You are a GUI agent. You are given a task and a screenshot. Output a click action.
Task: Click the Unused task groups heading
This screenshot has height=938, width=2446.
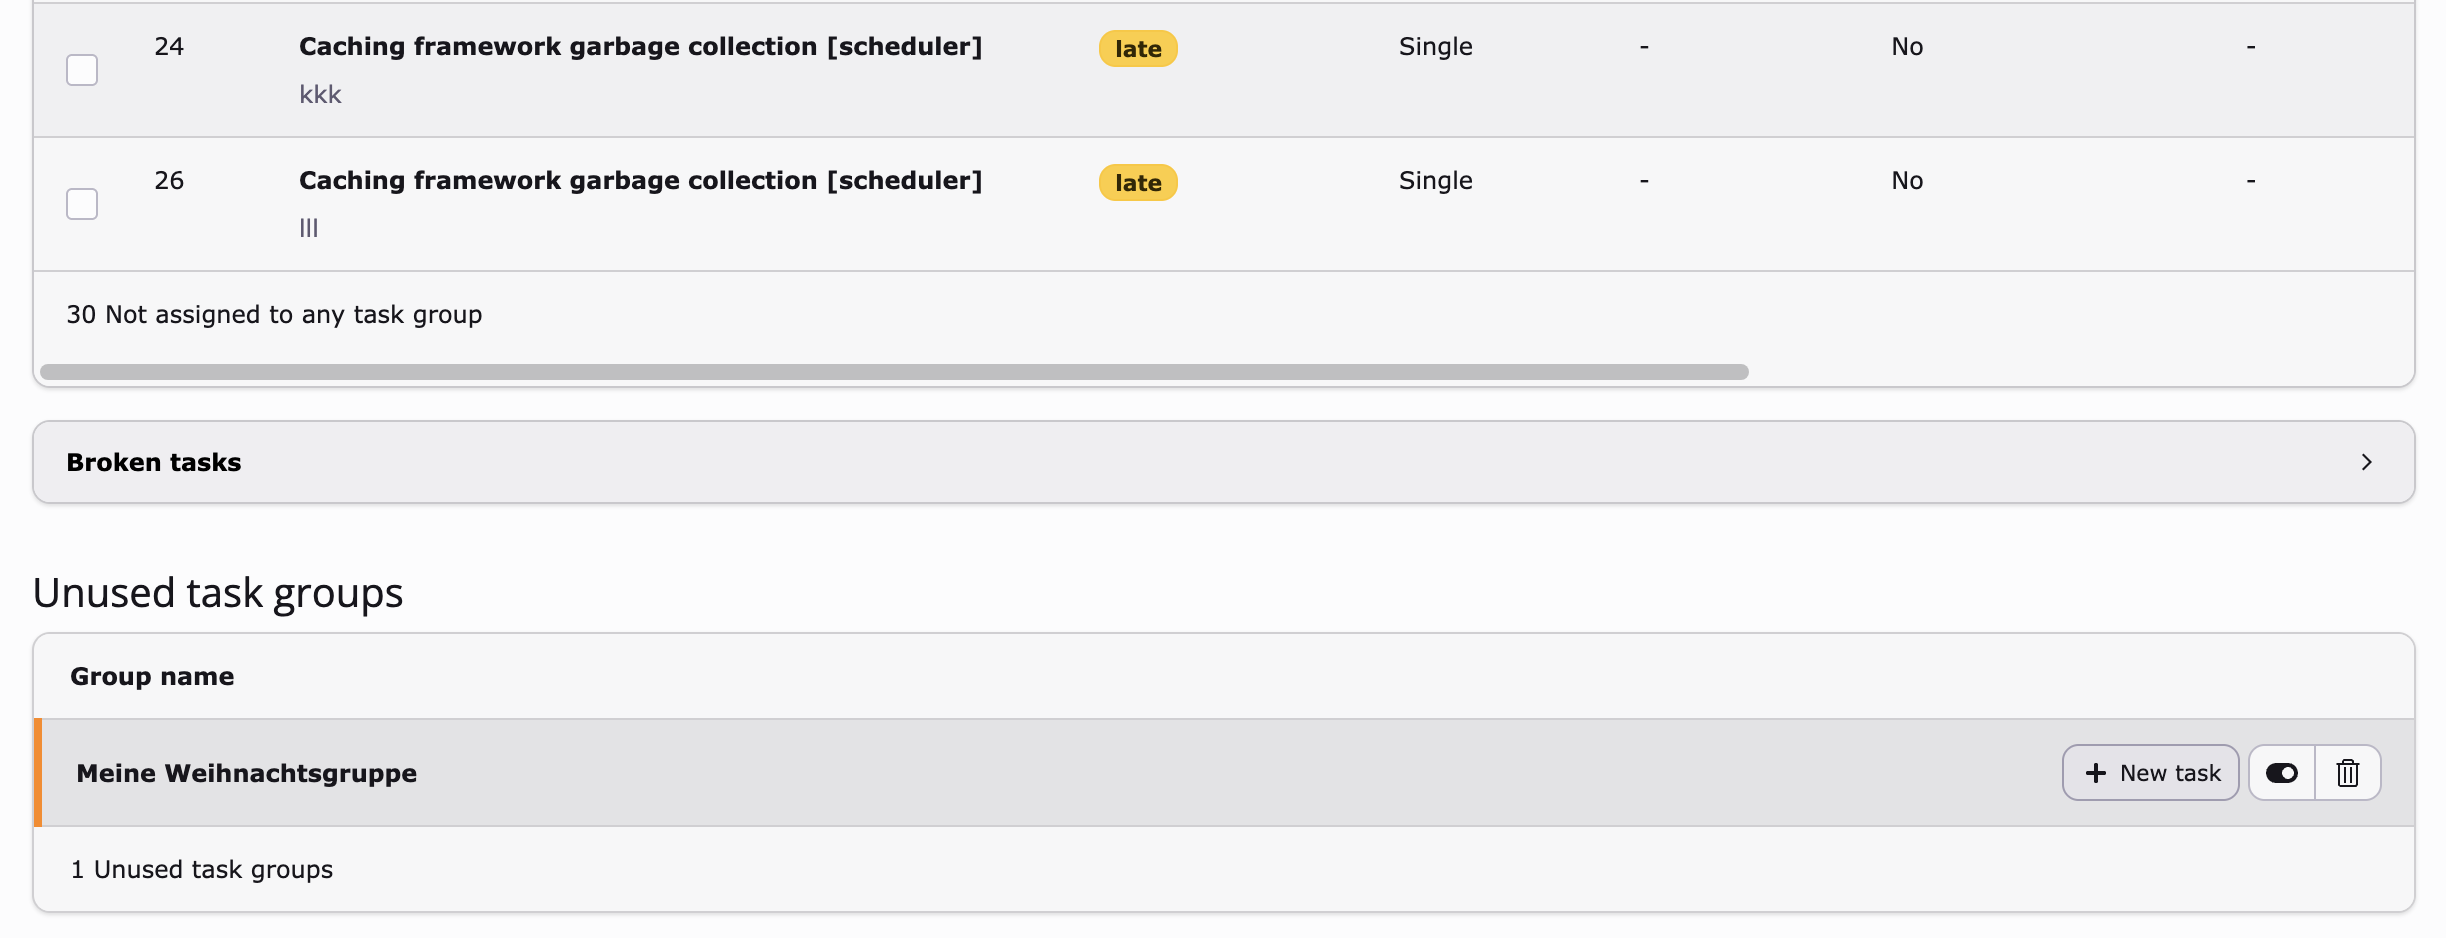click(218, 593)
